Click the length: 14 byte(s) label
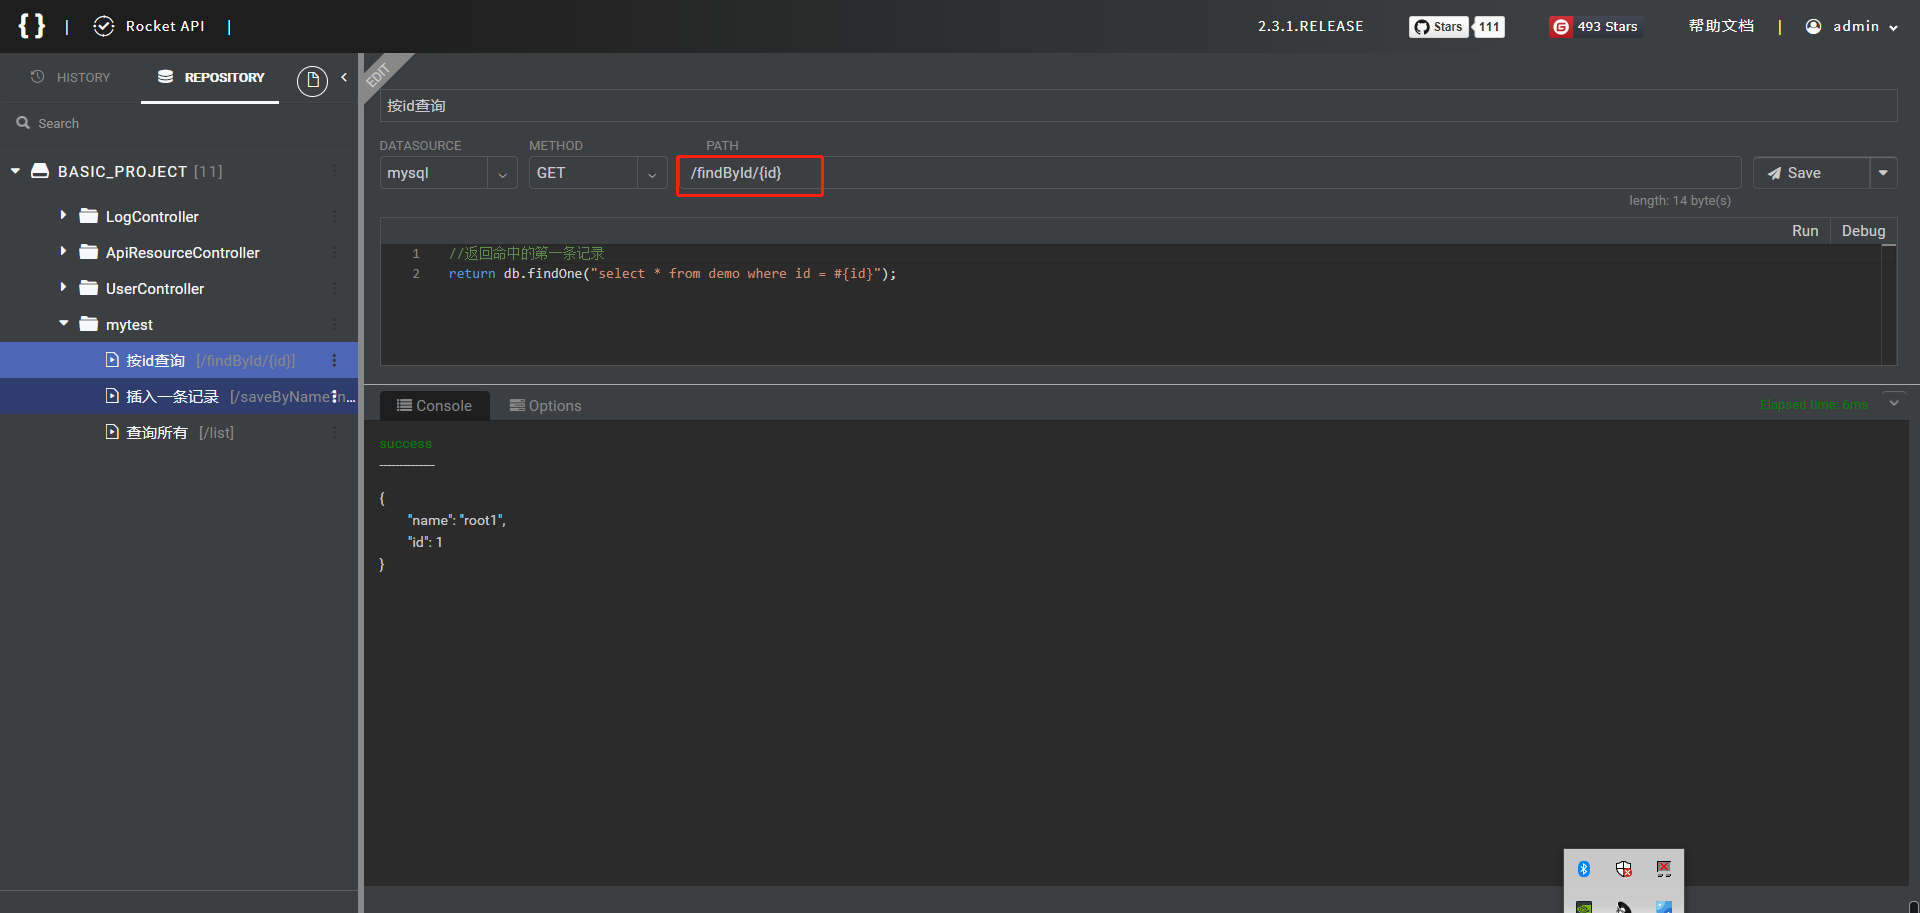Viewport: 1920px width, 913px height. (x=1680, y=201)
